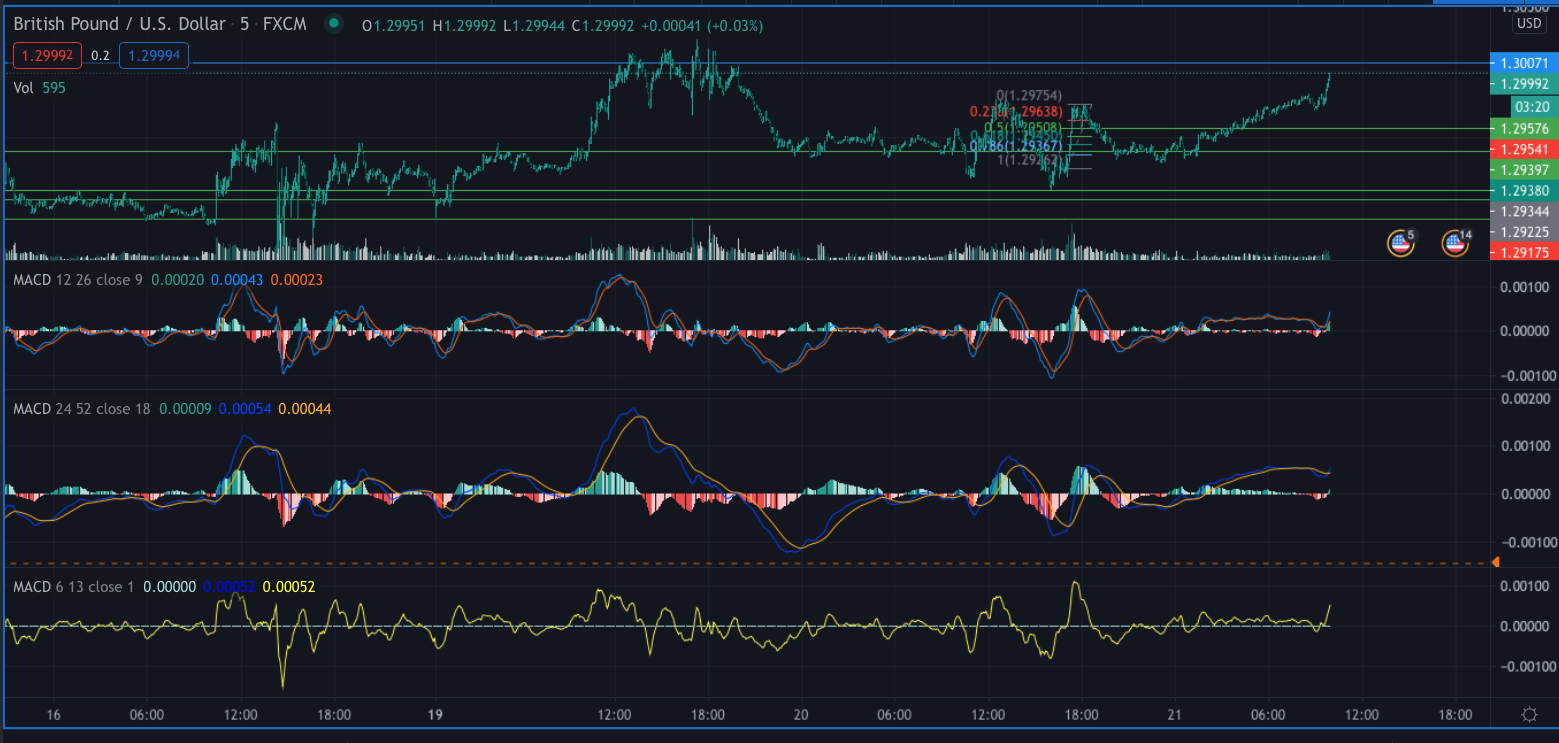Select the MACD 12 26 close 9 legend
The image size is (1559, 743).
tap(72, 280)
